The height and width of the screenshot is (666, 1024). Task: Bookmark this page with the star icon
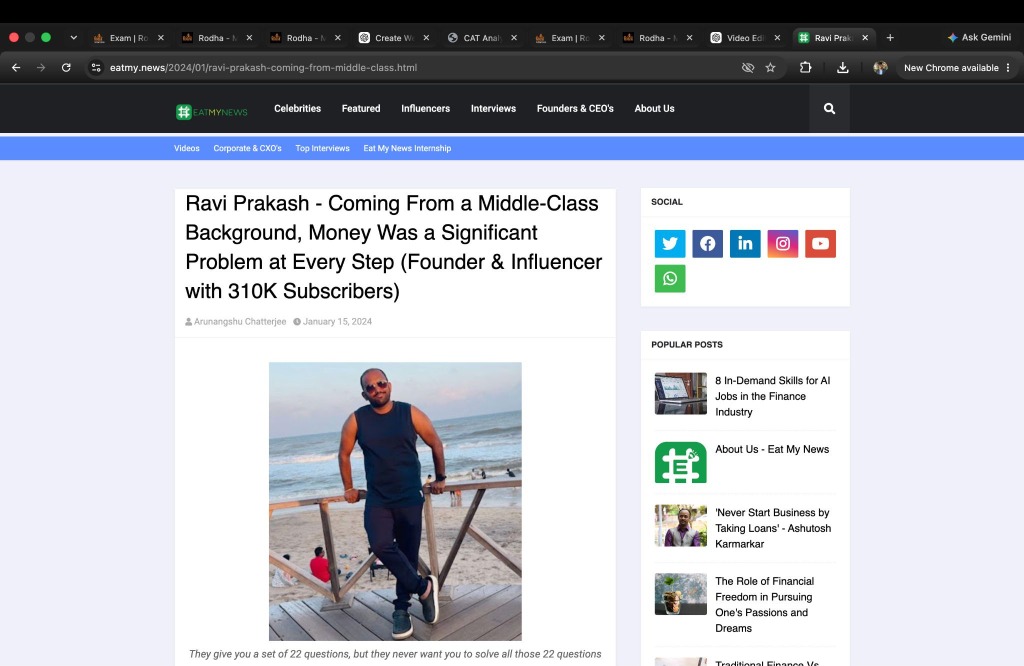tap(771, 67)
